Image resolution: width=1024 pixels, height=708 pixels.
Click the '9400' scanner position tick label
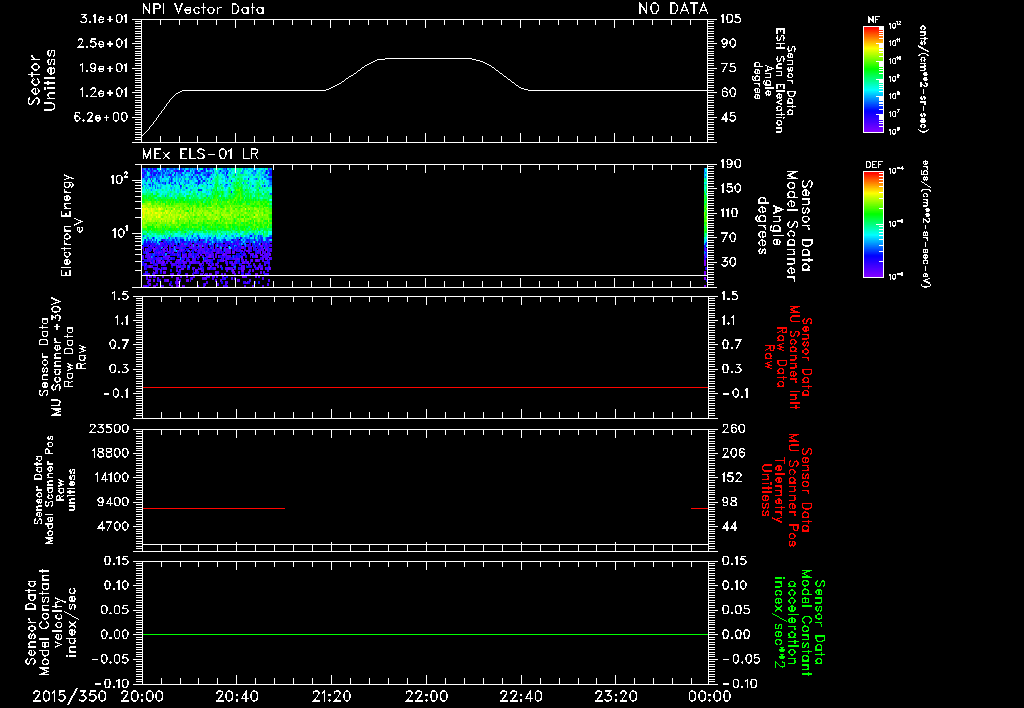(x=112, y=502)
